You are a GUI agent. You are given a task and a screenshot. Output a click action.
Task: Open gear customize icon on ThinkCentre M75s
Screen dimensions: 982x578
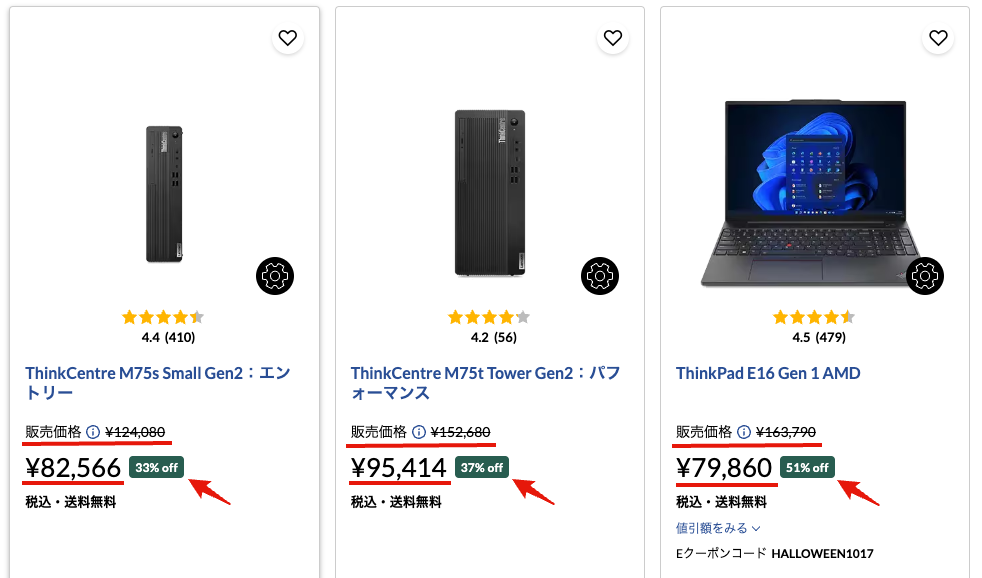[x=274, y=276]
